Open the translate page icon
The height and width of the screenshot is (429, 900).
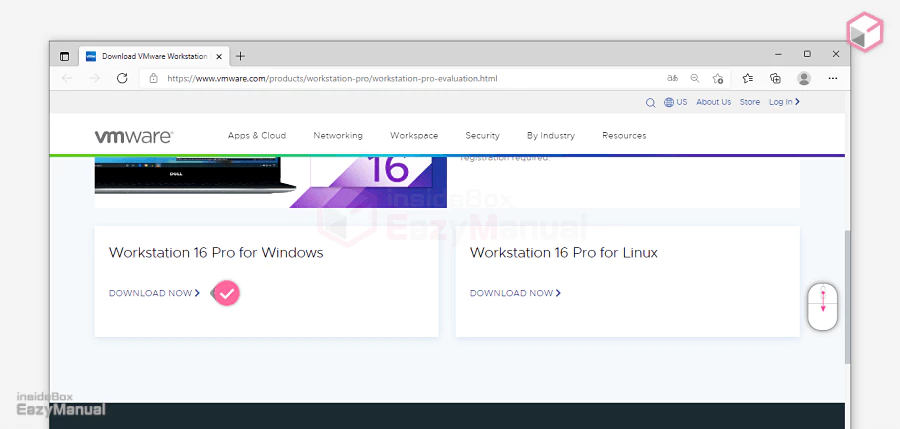[672, 78]
